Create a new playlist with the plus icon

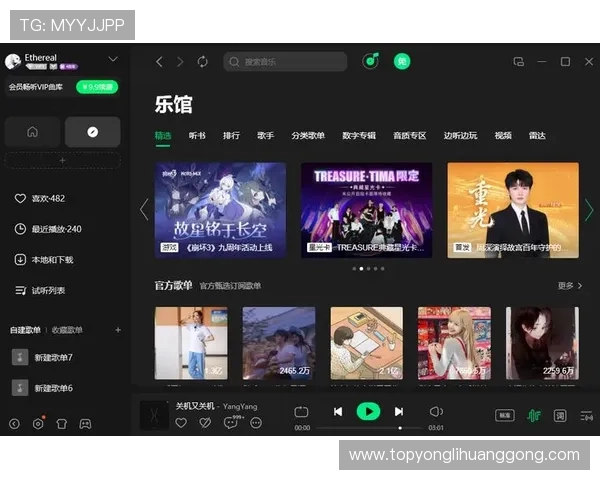(x=118, y=330)
